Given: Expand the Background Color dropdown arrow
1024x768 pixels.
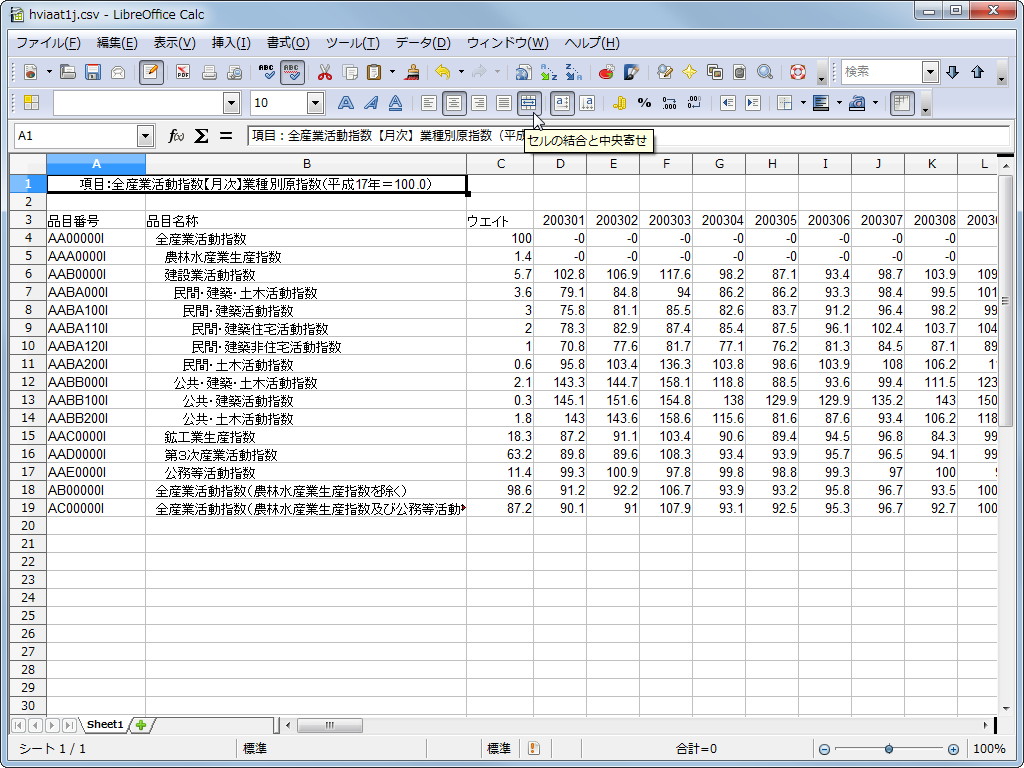Looking at the screenshot, I should pos(876,103).
